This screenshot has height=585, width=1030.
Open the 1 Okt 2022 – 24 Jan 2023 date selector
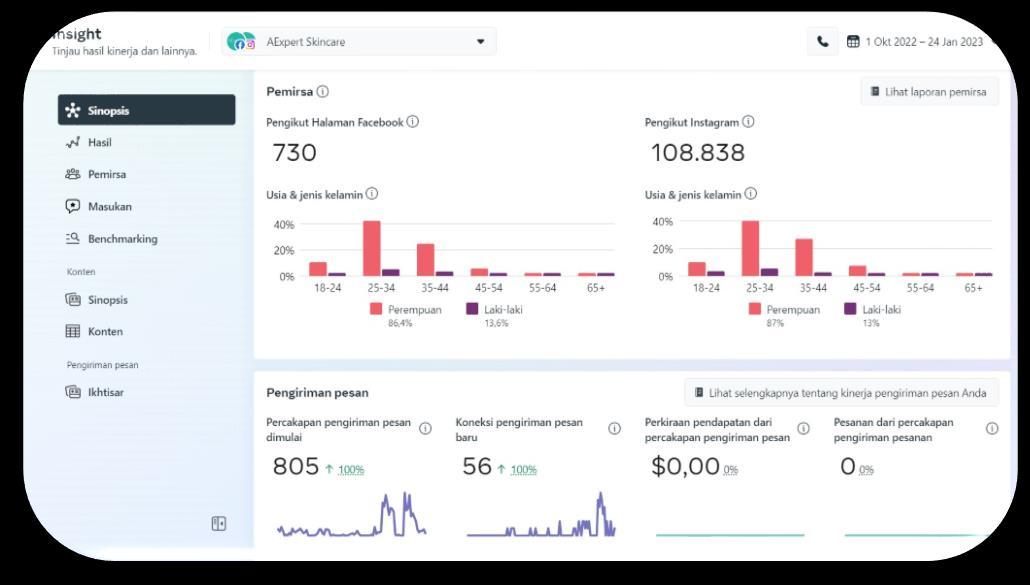pyautogui.click(x=924, y=41)
